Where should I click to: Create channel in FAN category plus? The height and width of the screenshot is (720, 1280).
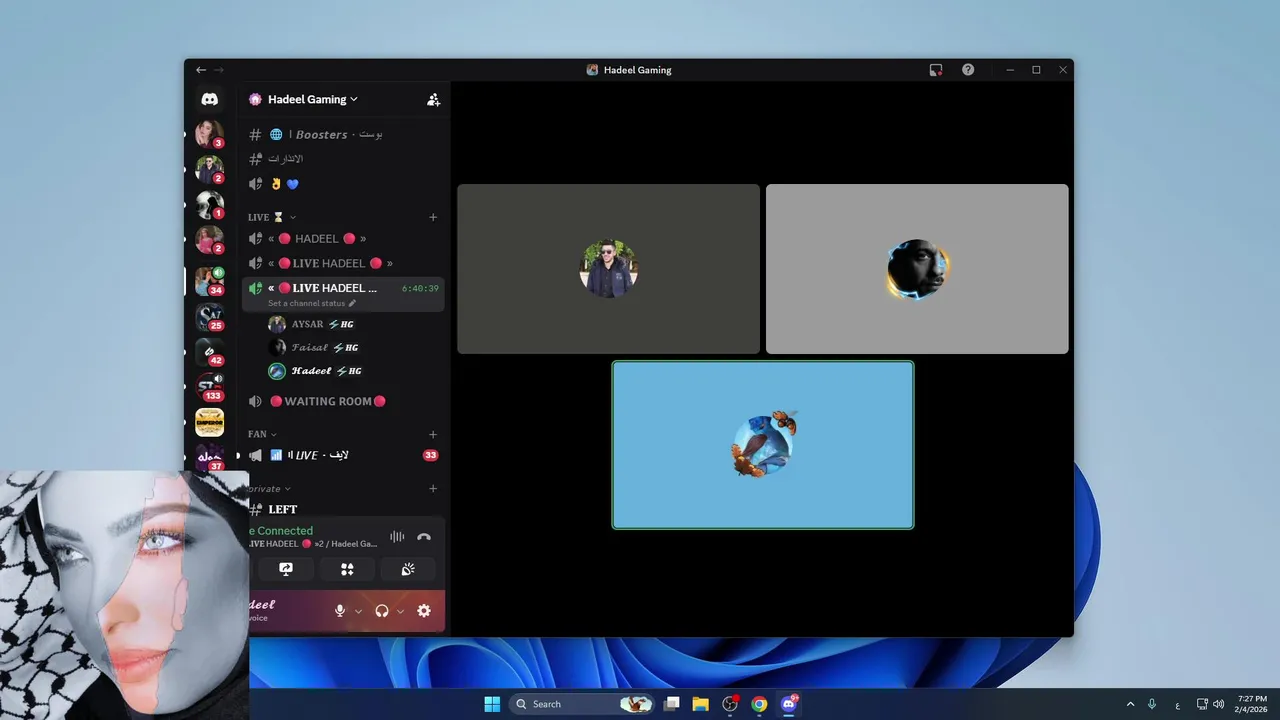coord(433,434)
